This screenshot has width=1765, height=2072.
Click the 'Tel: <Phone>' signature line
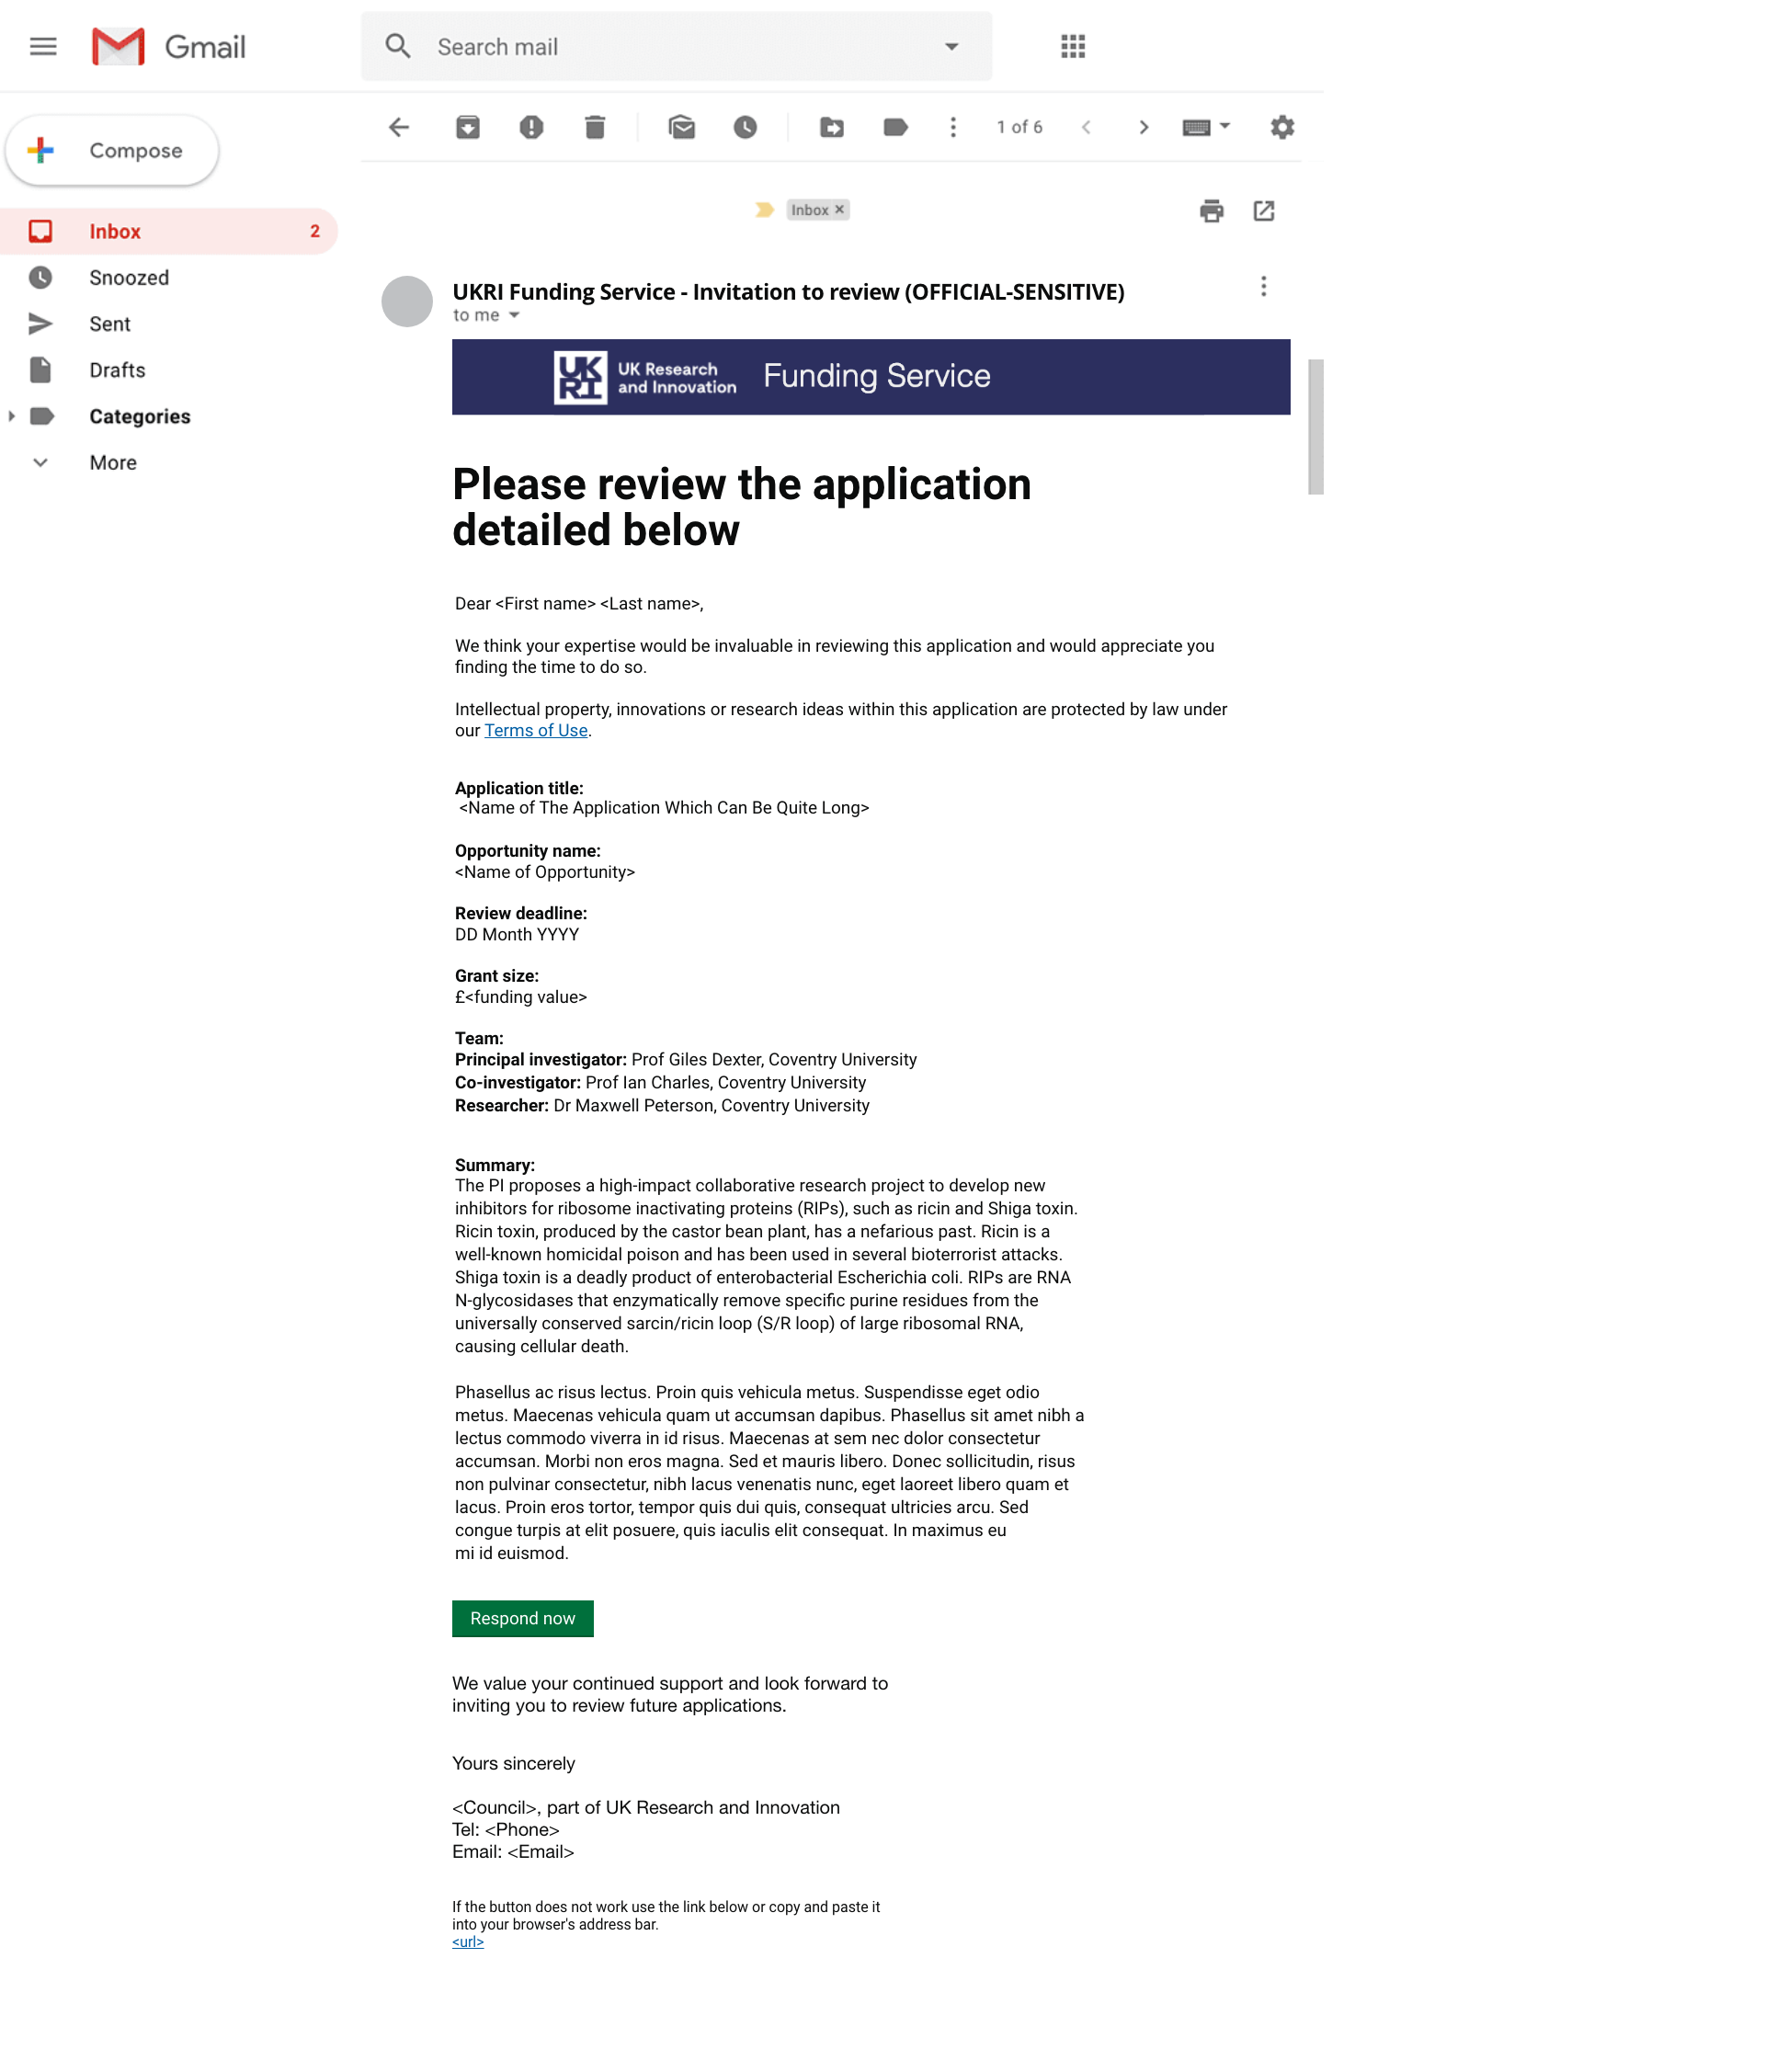[x=506, y=1830]
